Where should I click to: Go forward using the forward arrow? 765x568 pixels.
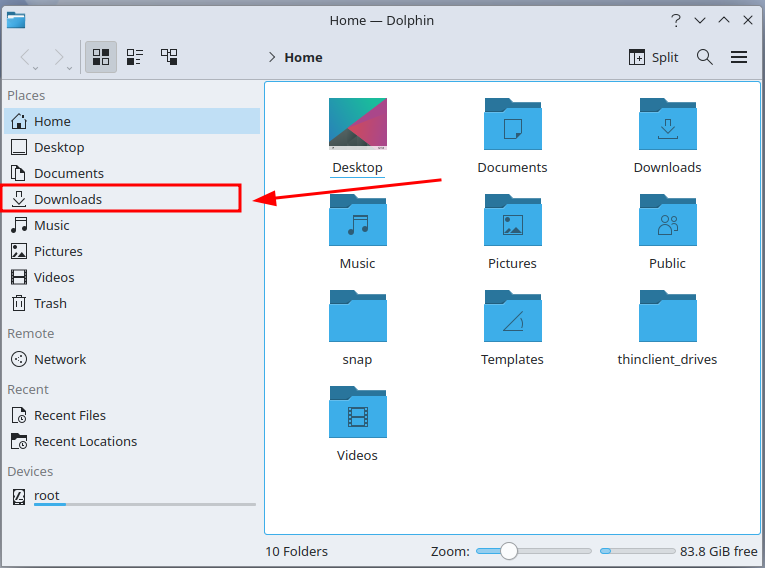click(x=59, y=57)
